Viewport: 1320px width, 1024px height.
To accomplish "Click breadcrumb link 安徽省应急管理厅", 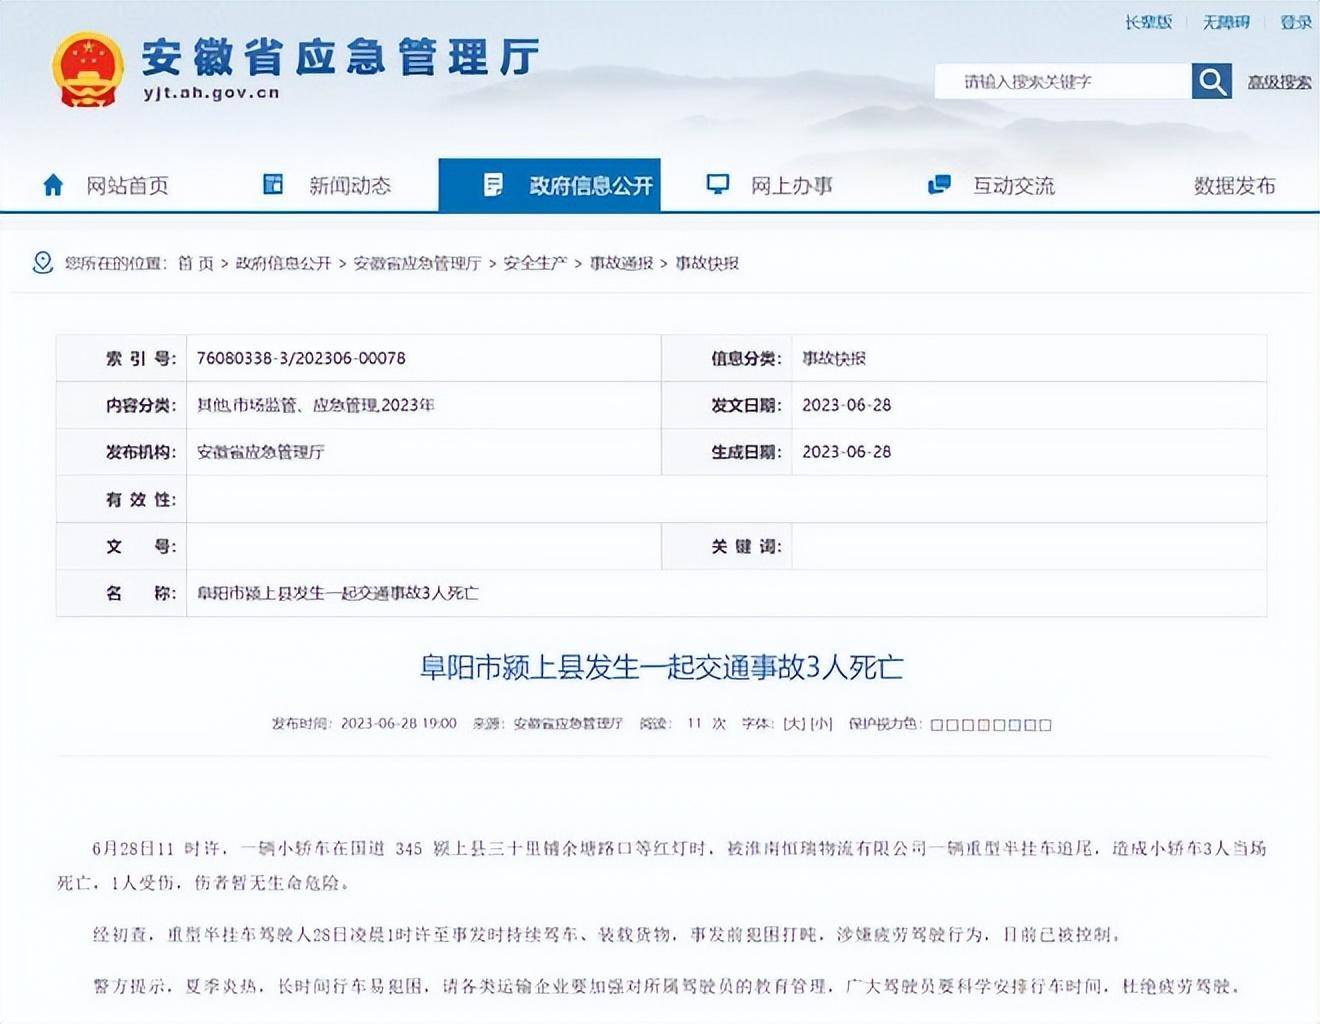I will click(417, 263).
